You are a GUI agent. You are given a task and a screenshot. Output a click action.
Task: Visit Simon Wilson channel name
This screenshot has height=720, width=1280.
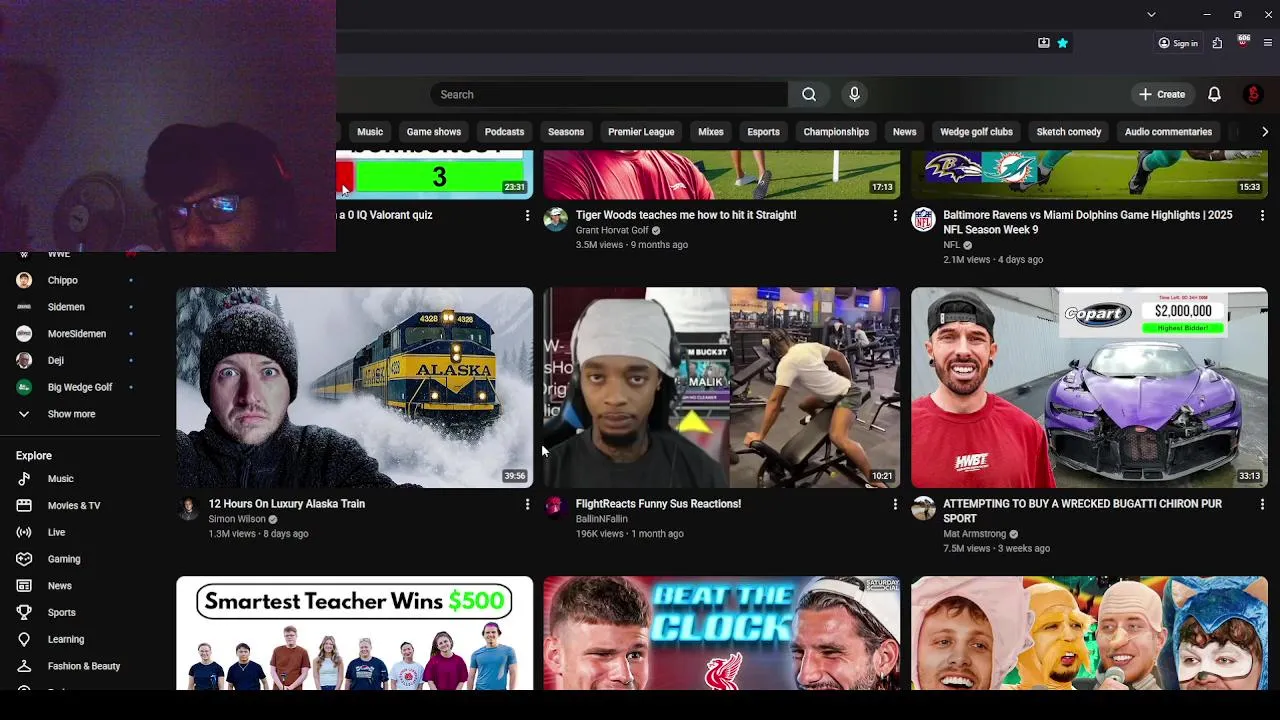[x=237, y=519]
